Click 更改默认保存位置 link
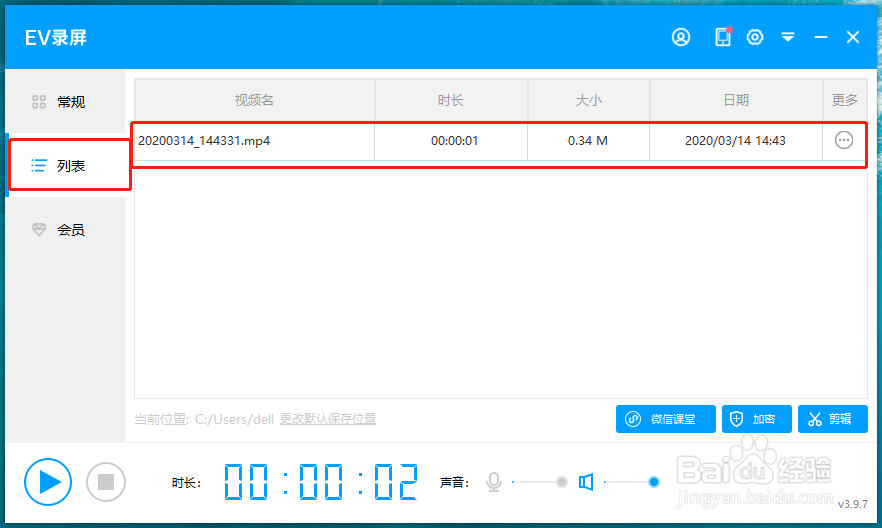 point(328,419)
